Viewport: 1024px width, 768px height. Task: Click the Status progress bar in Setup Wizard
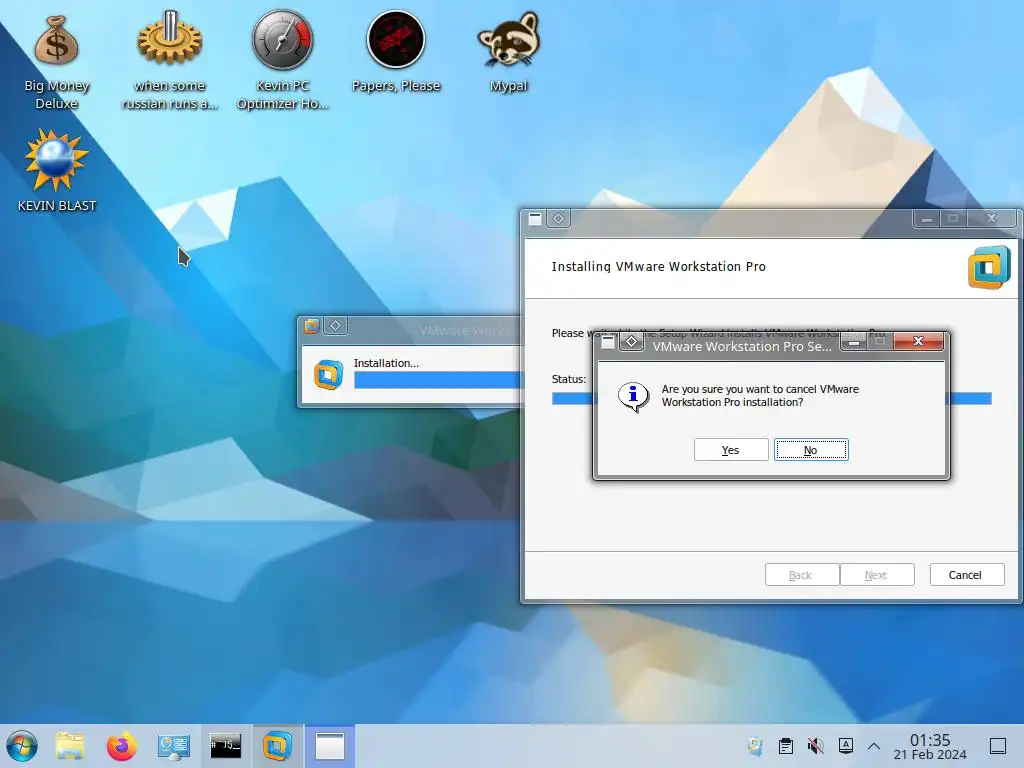pyautogui.click(x=771, y=398)
